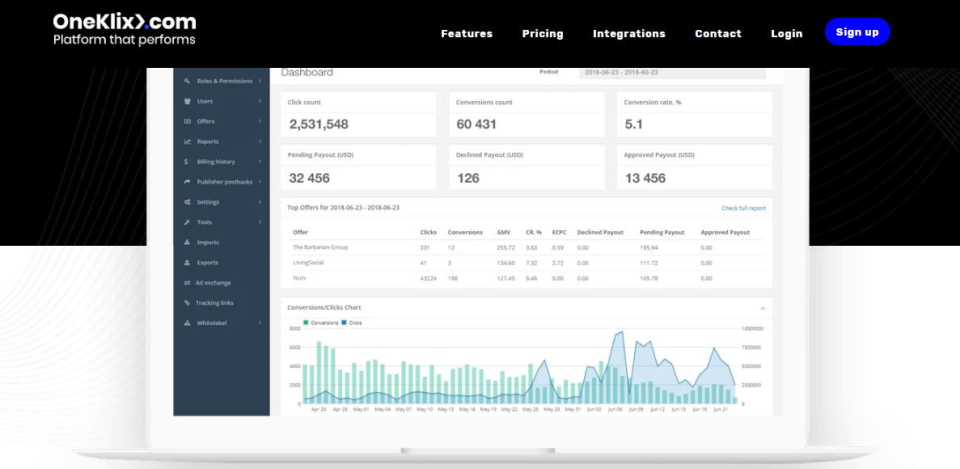Open the Pricing nav item
Image resolution: width=960 pixels, height=469 pixels.
542,34
